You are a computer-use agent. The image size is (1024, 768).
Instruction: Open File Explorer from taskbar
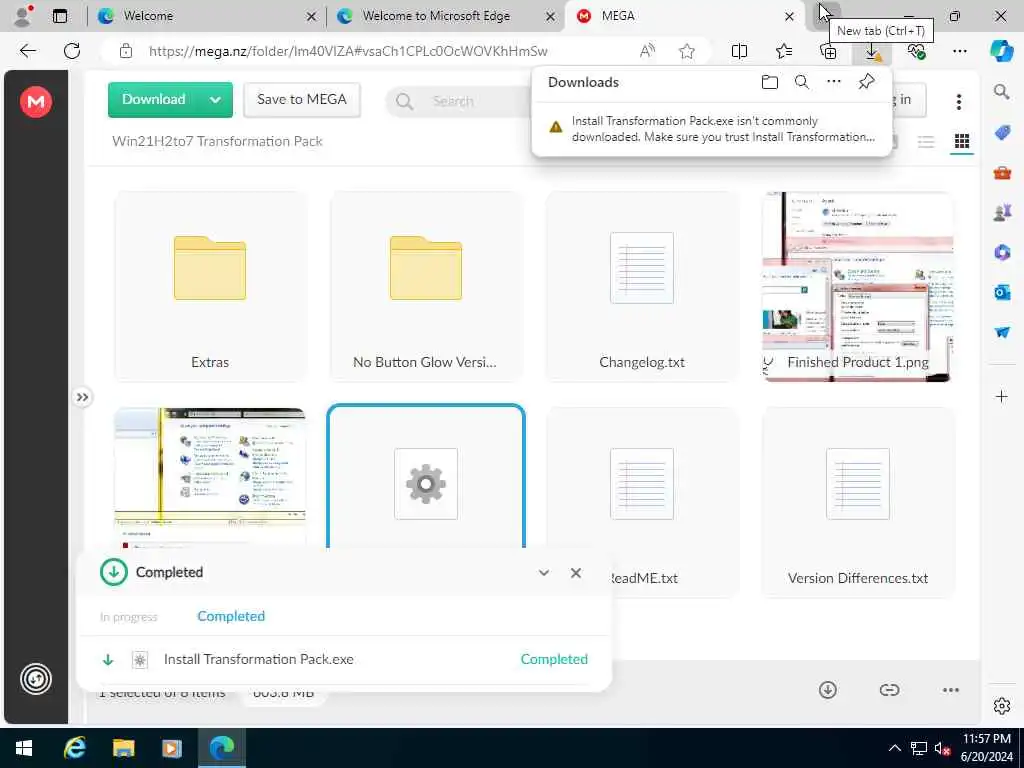click(123, 748)
